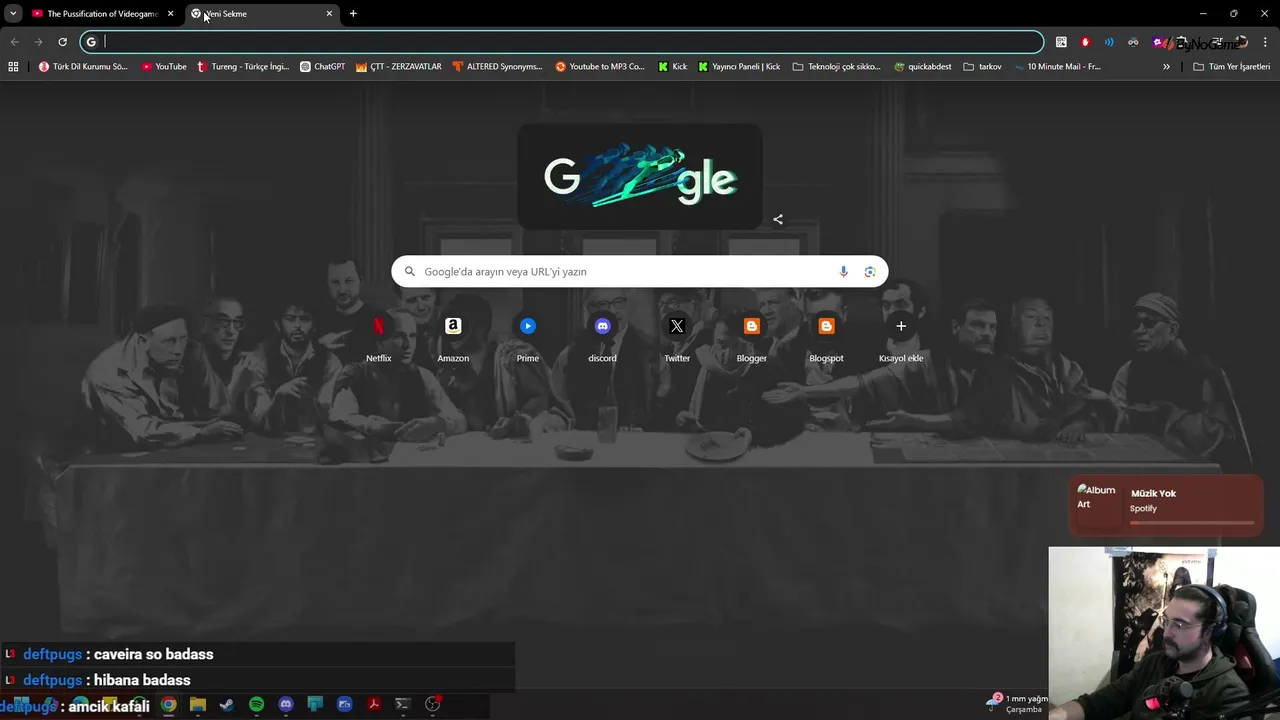Expand Teknoloji çok sikko bookmark folder
Screen dimensions: 1280x720
pos(836,67)
